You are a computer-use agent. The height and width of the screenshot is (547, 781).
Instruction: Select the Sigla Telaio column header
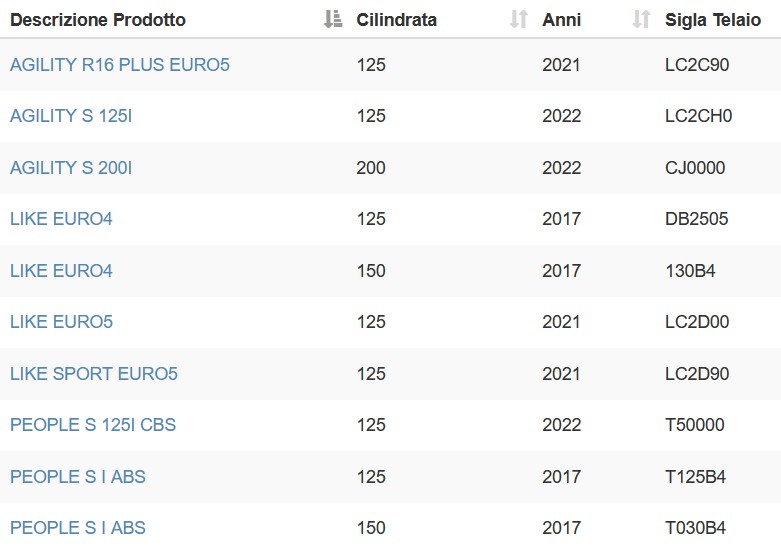click(x=713, y=20)
